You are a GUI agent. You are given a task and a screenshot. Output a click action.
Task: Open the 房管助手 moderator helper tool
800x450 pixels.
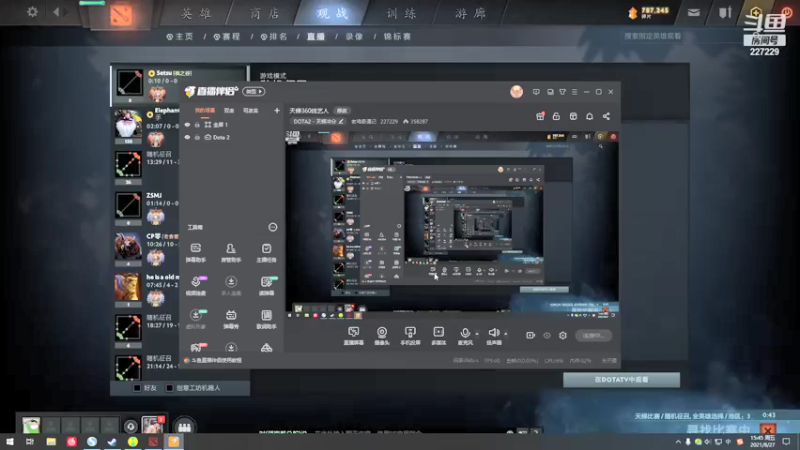(x=231, y=253)
